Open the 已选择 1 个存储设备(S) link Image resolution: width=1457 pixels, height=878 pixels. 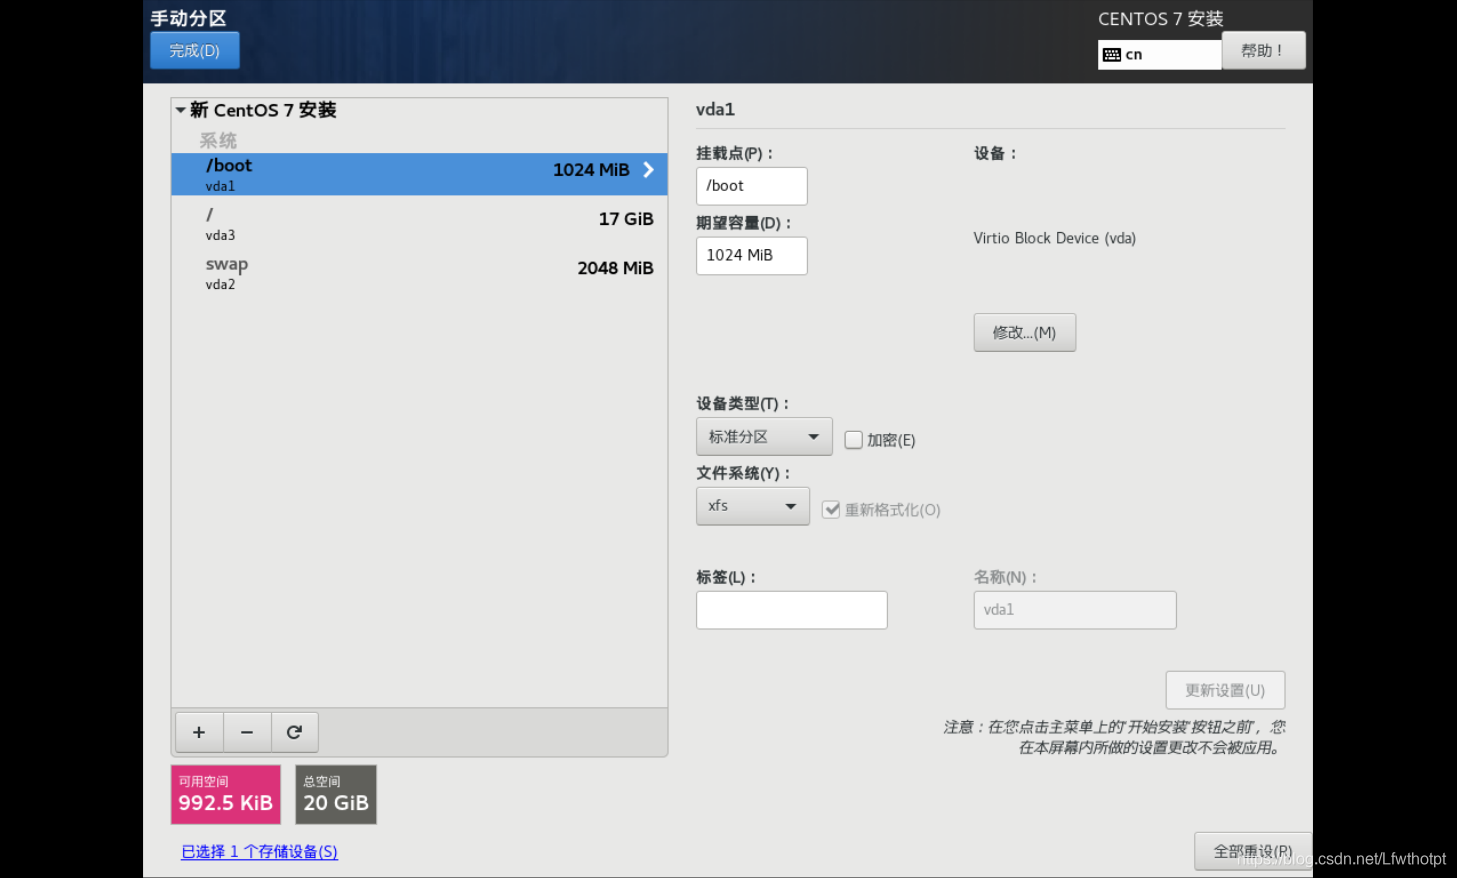pyautogui.click(x=259, y=852)
